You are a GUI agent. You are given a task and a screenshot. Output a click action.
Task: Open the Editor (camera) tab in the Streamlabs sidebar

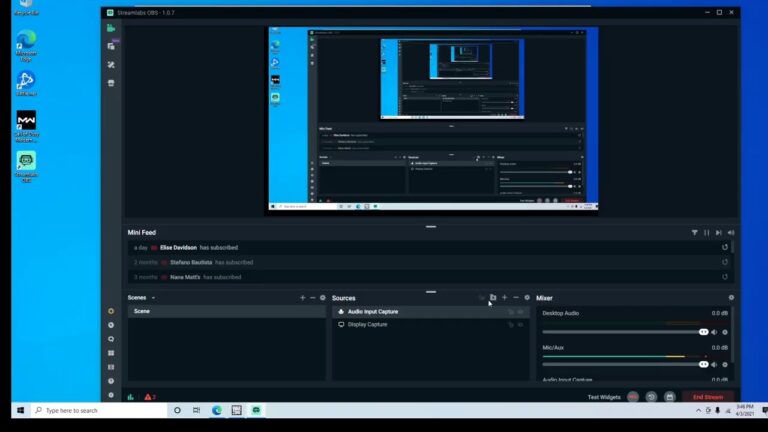[111, 28]
